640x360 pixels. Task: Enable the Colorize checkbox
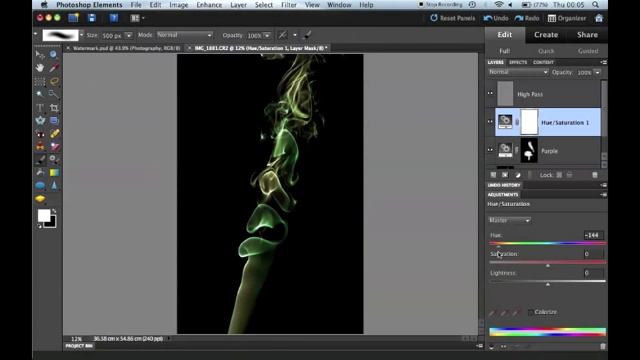(530, 312)
